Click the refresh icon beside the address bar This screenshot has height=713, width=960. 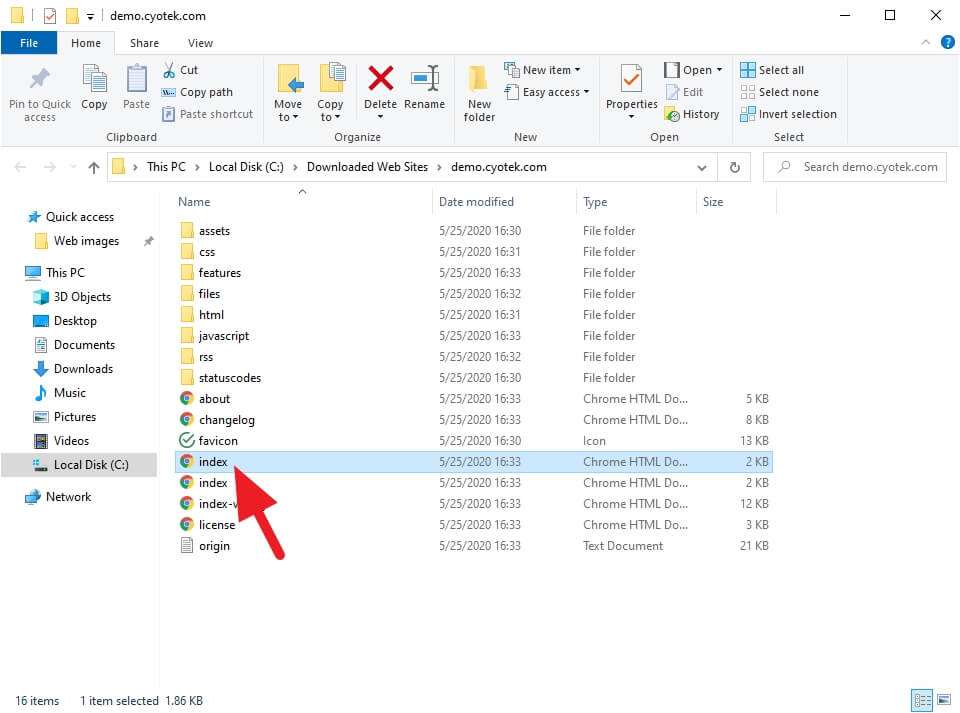pyautogui.click(x=735, y=167)
